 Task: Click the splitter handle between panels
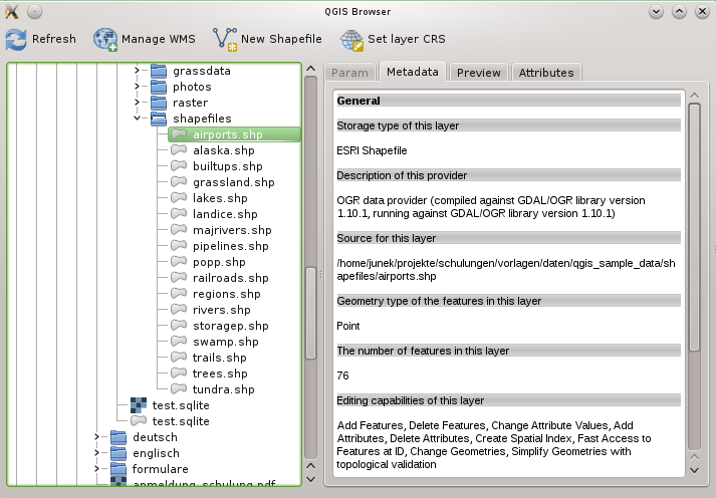(x=321, y=274)
